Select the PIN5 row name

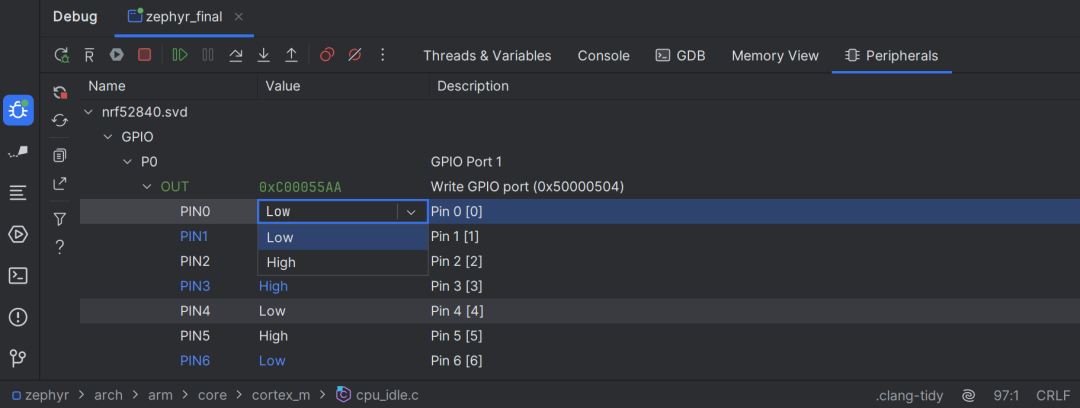point(194,336)
